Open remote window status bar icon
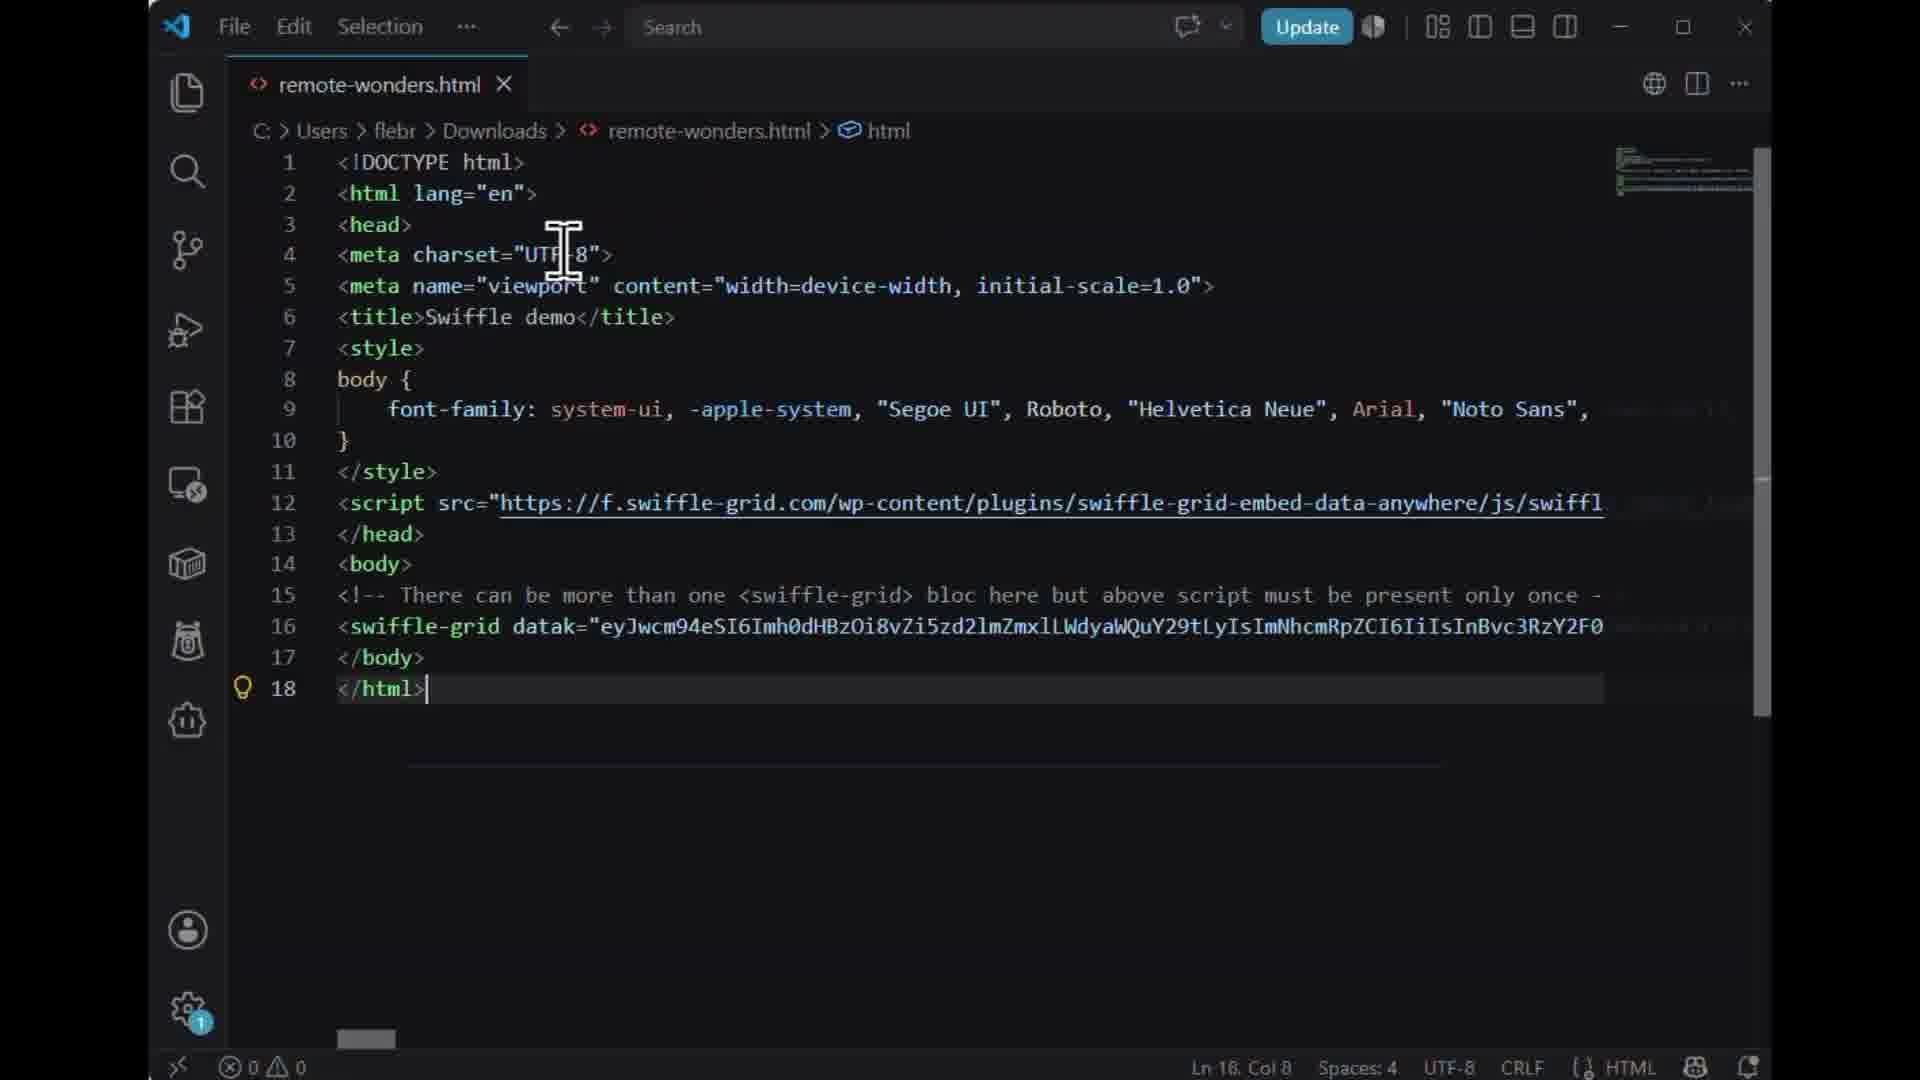Screen dimensions: 1920x1080 (x=178, y=1067)
